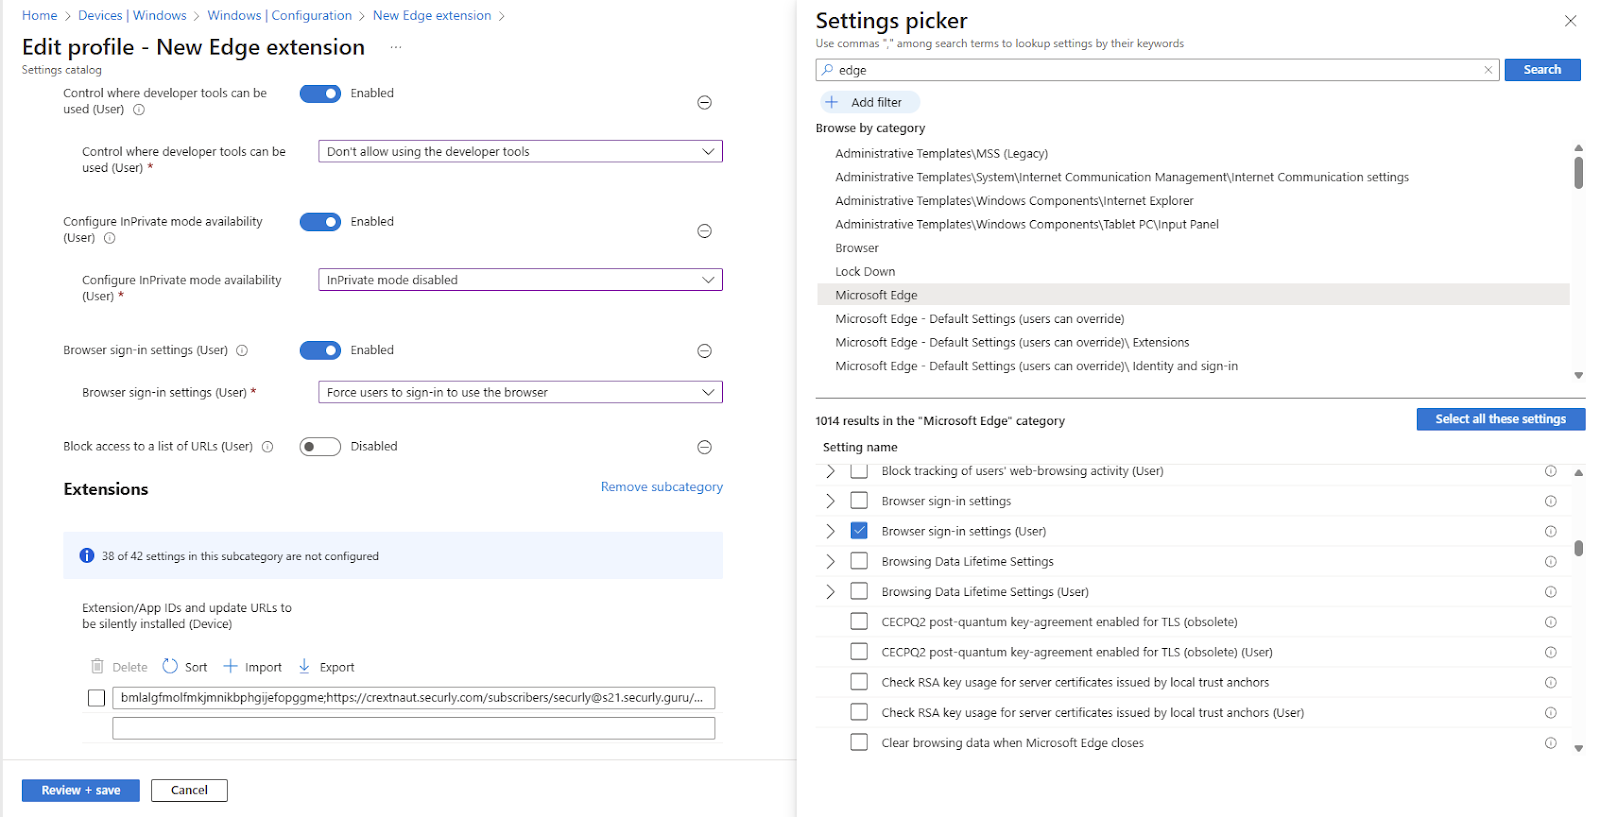Expand the Browser sign-in settings (User) row
1600x817 pixels.
[830, 531]
